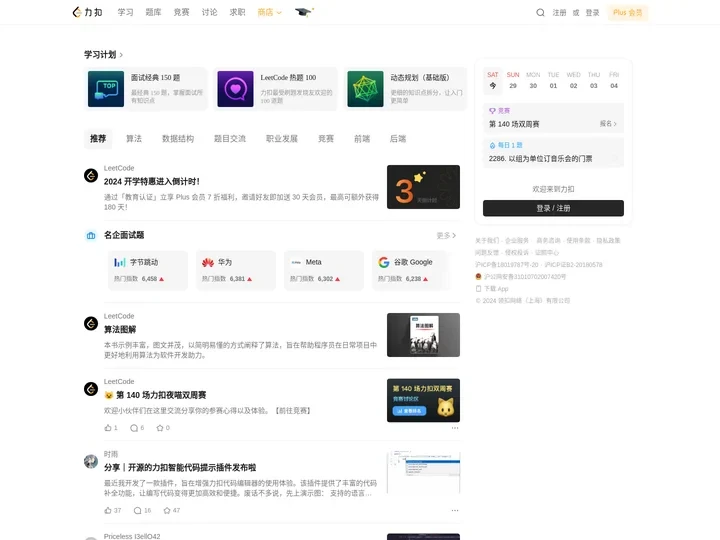Click 报名 for 第 140 场双周赛
Image resolution: width=720 pixels, height=540 pixels.
(x=608, y=124)
